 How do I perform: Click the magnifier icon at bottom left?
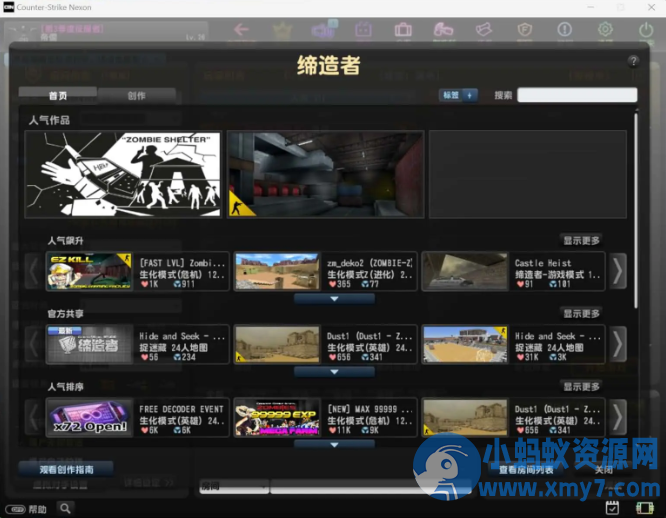(65, 508)
